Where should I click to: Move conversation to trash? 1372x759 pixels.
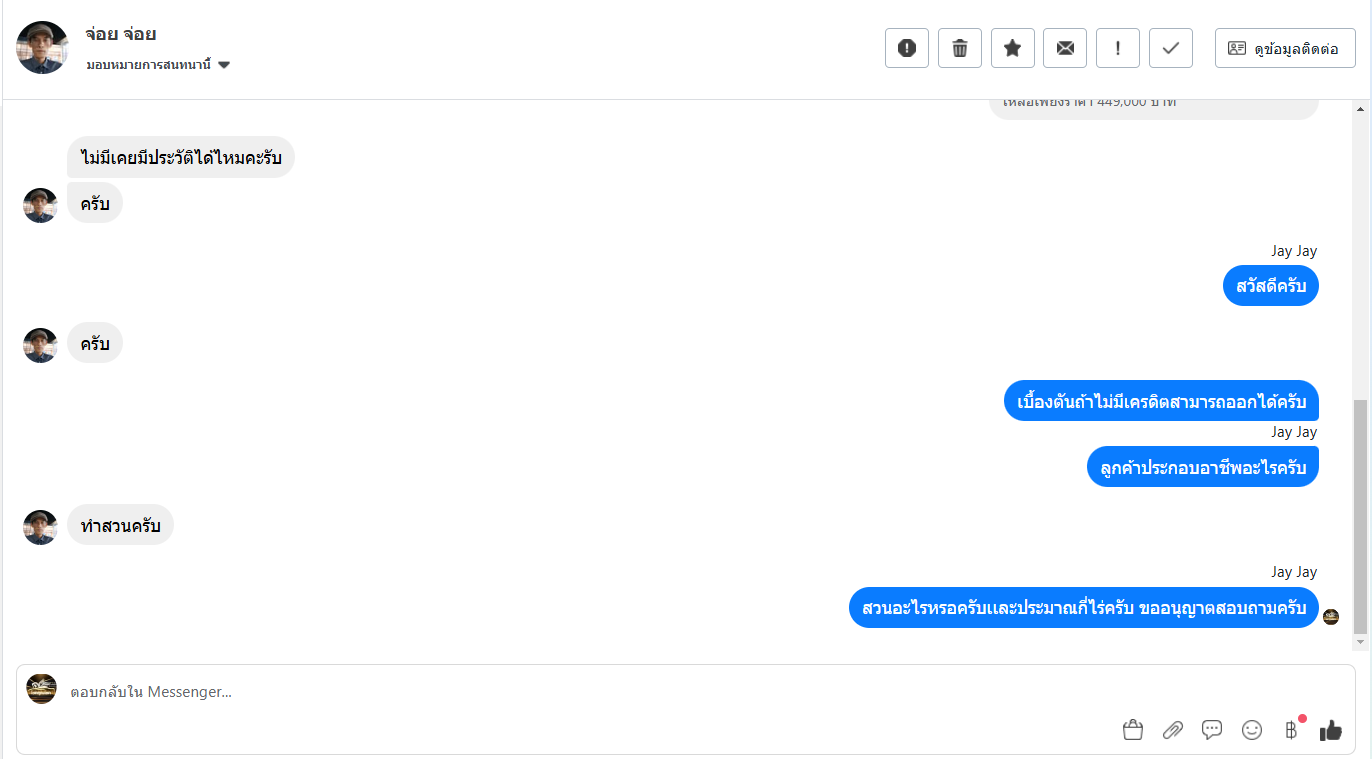[x=960, y=48]
